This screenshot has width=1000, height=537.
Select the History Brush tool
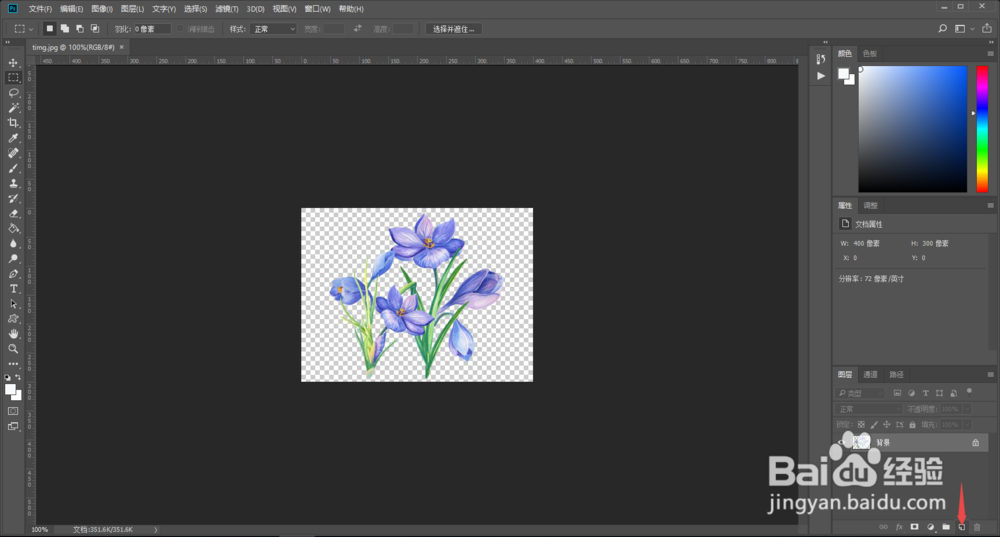[13, 198]
